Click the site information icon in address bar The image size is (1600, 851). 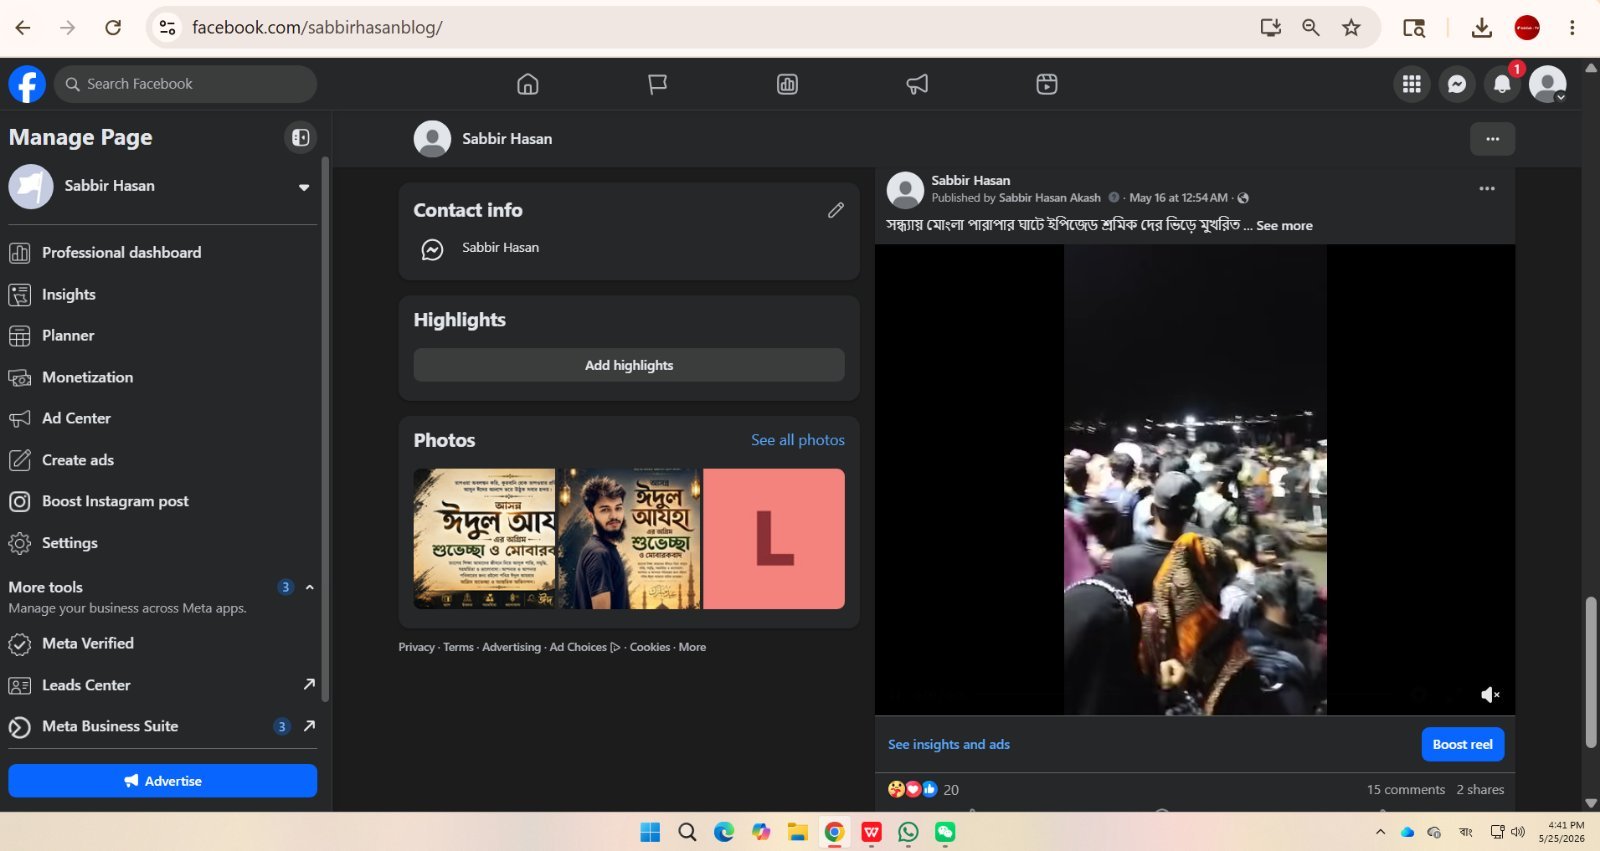pos(168,28)
